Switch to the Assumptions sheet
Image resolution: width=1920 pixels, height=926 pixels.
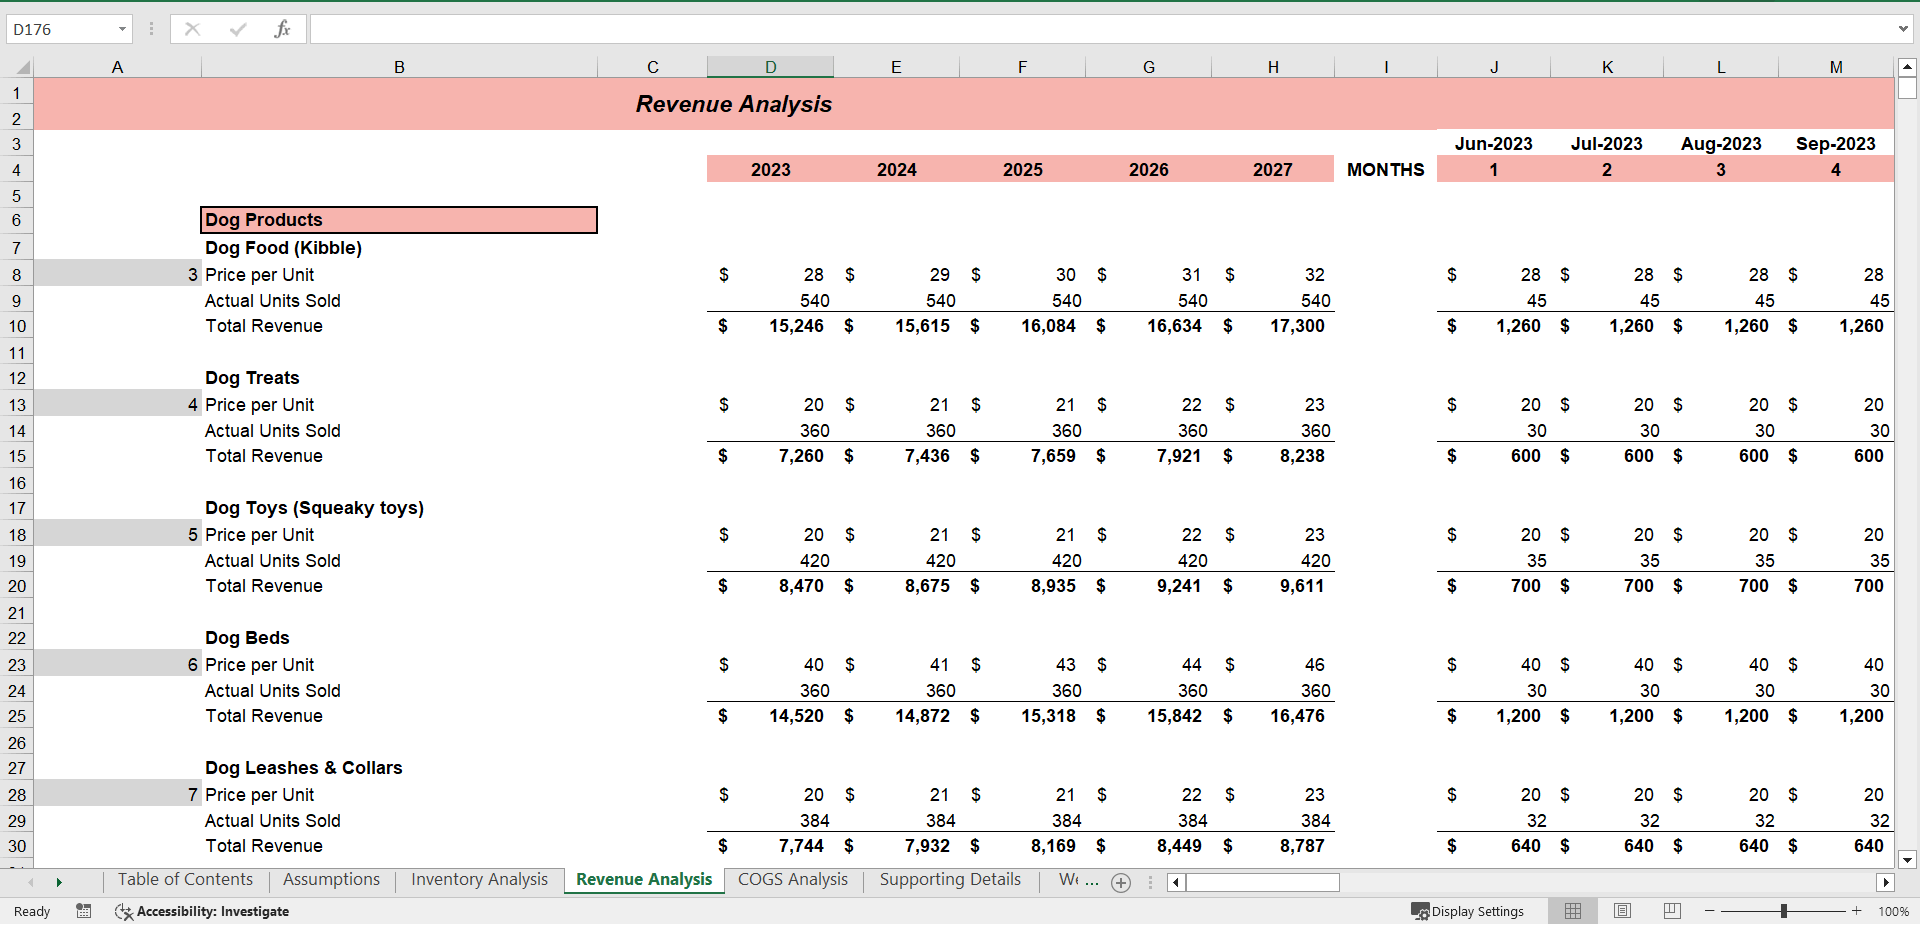pyautogui.click(x=331, y=880)
